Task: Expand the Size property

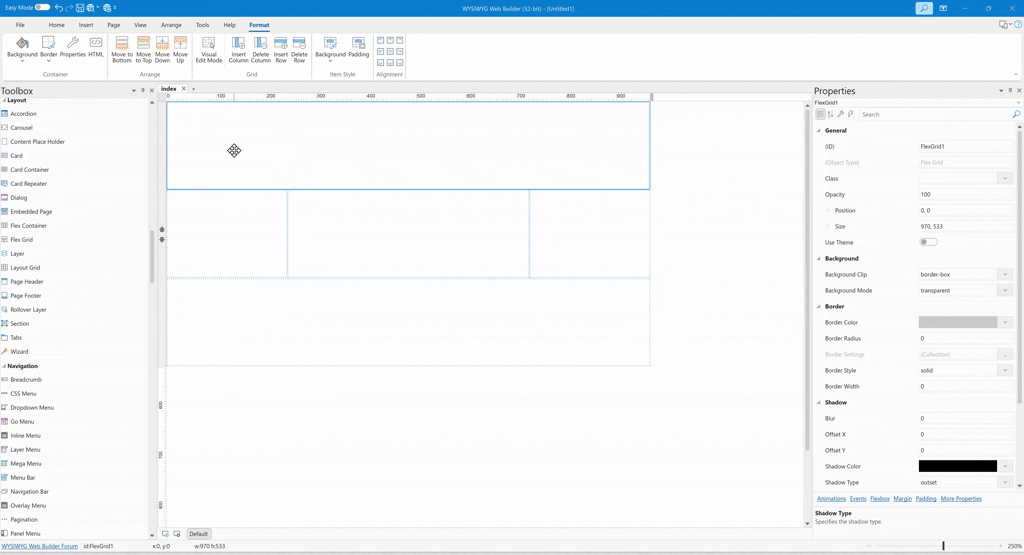Action: [828, 227]
